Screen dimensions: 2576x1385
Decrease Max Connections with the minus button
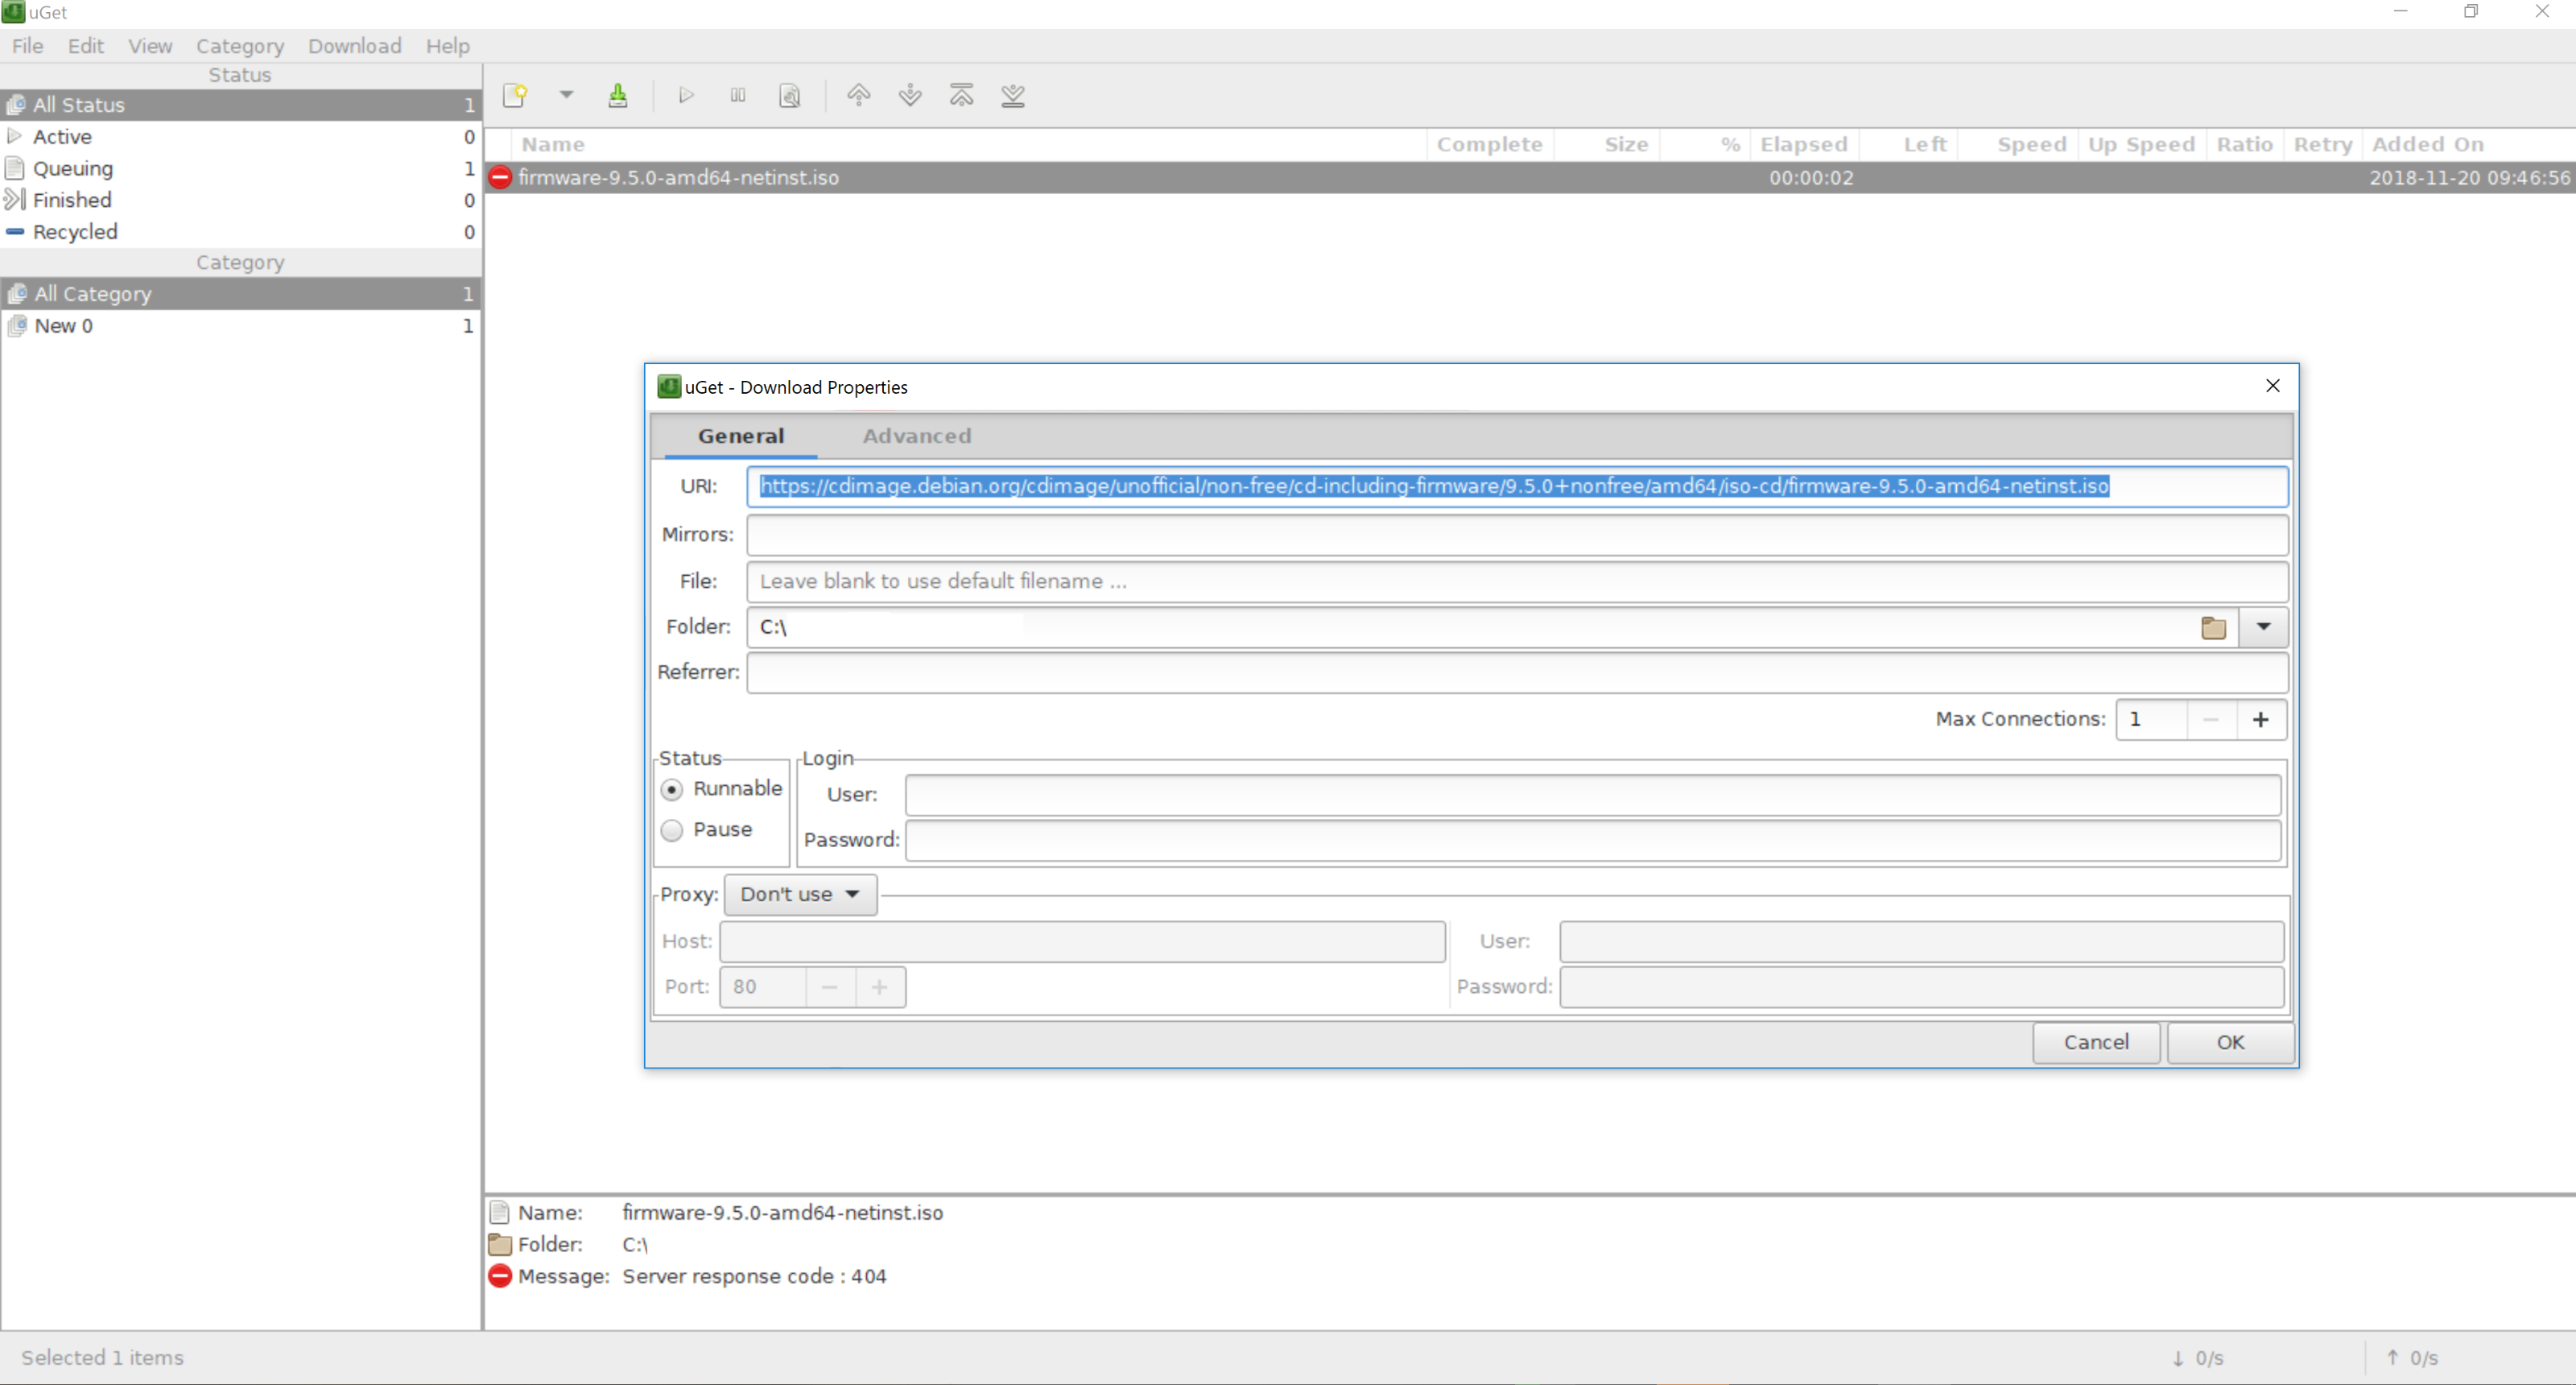(2211, 720)
